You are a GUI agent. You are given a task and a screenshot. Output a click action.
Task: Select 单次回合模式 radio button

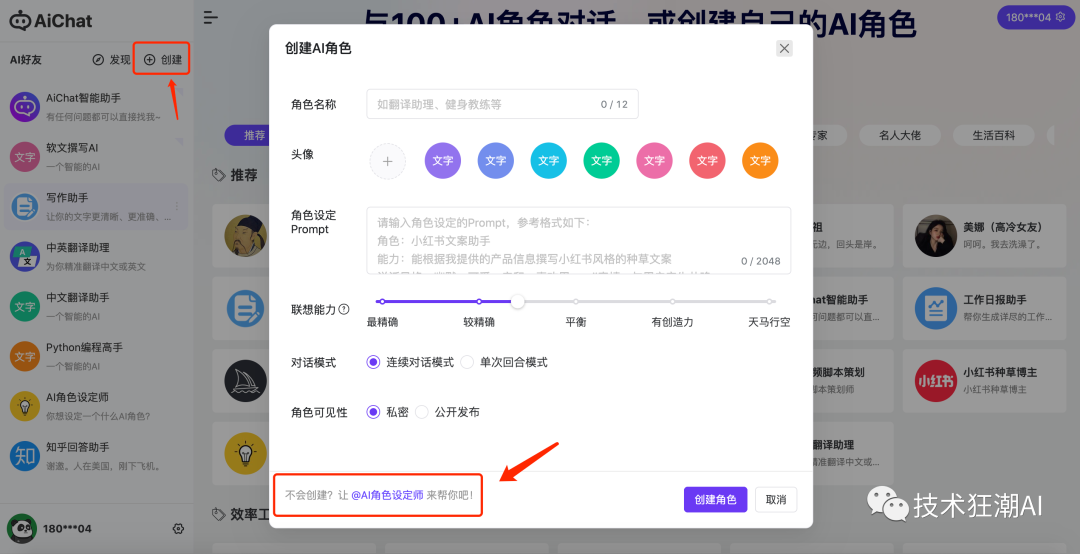467,362
